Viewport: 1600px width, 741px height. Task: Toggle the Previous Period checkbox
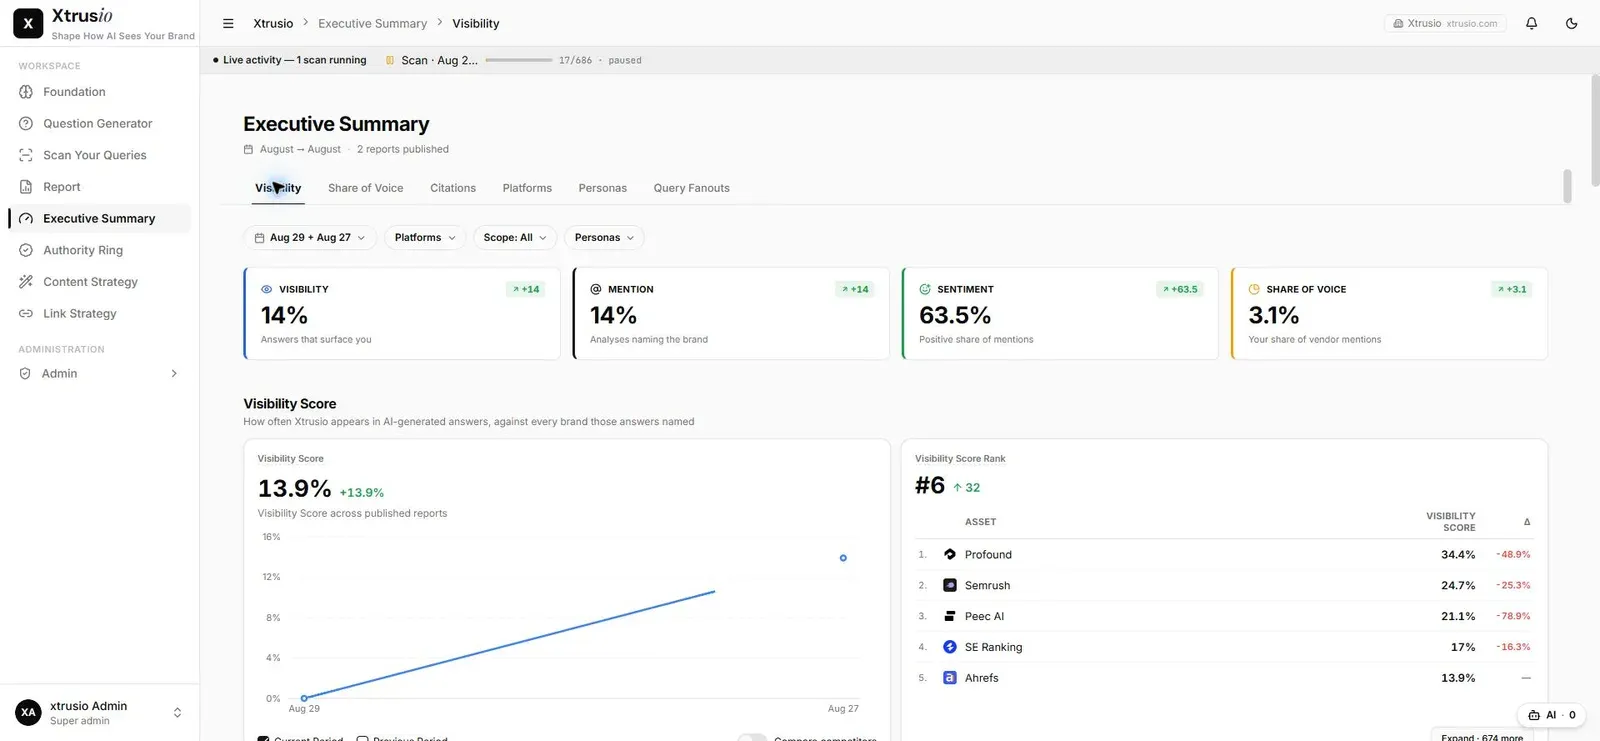pos(363,739)
